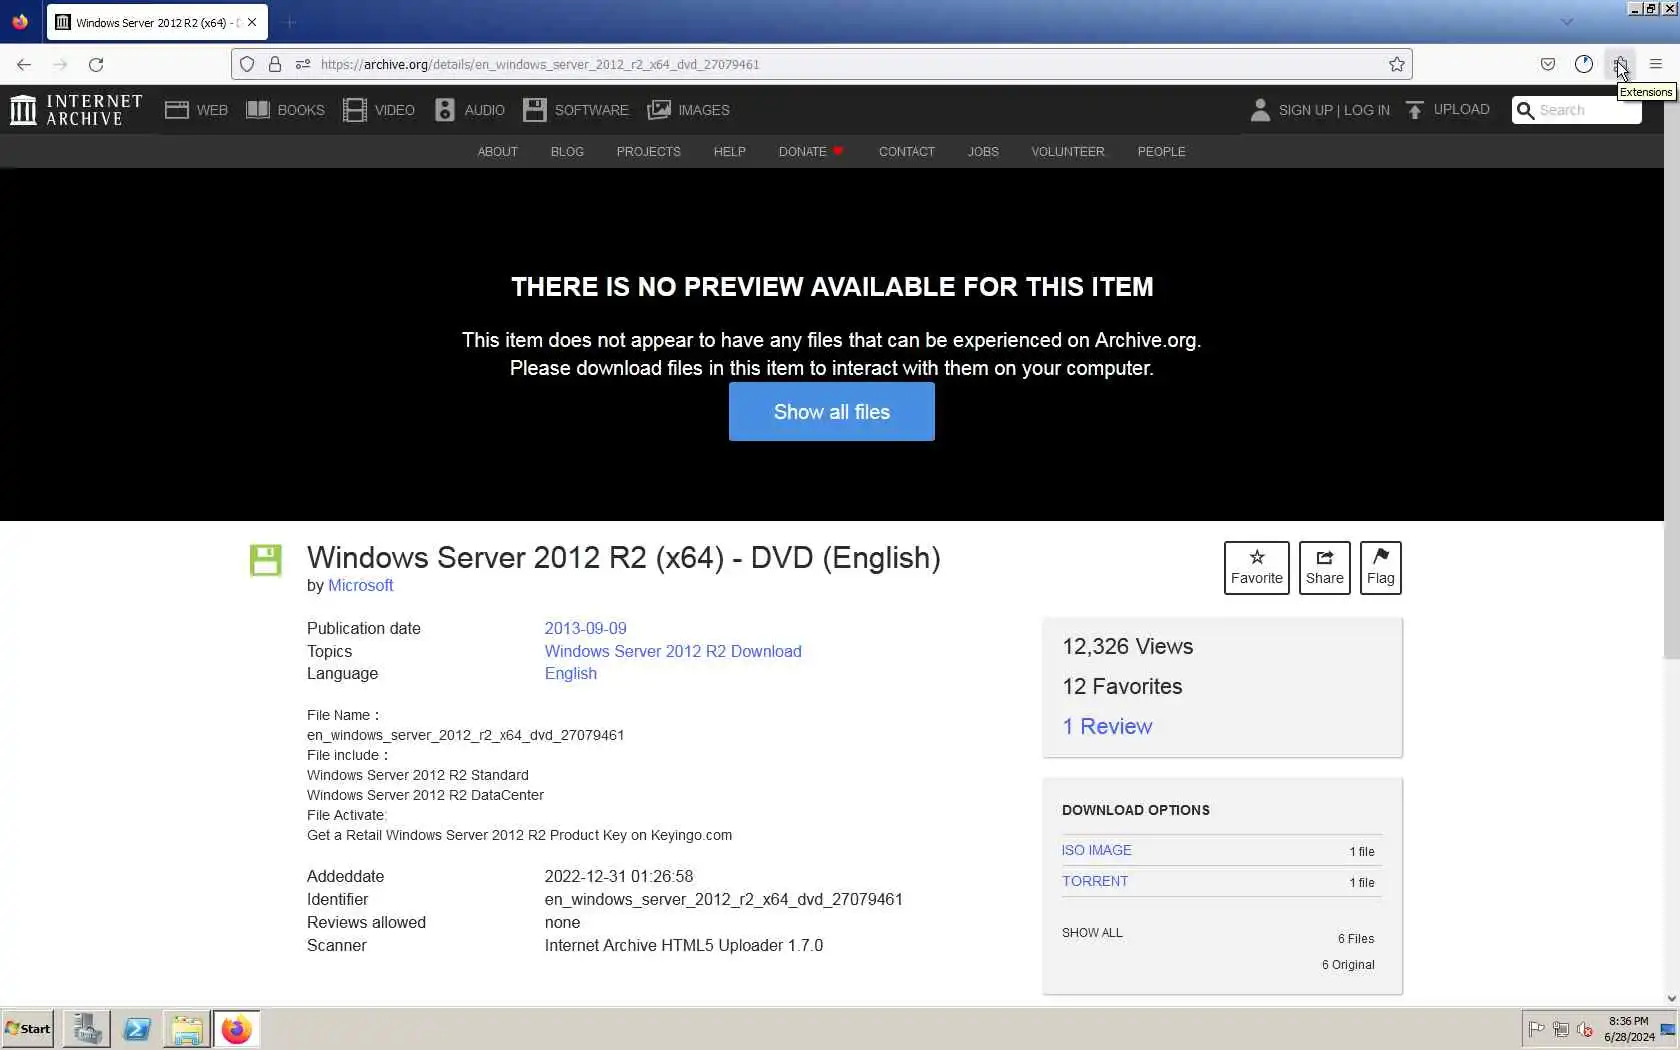This screenshot has height=1050, width=1680.
Task: Open the Contact menu item
Action: point(906,152)
